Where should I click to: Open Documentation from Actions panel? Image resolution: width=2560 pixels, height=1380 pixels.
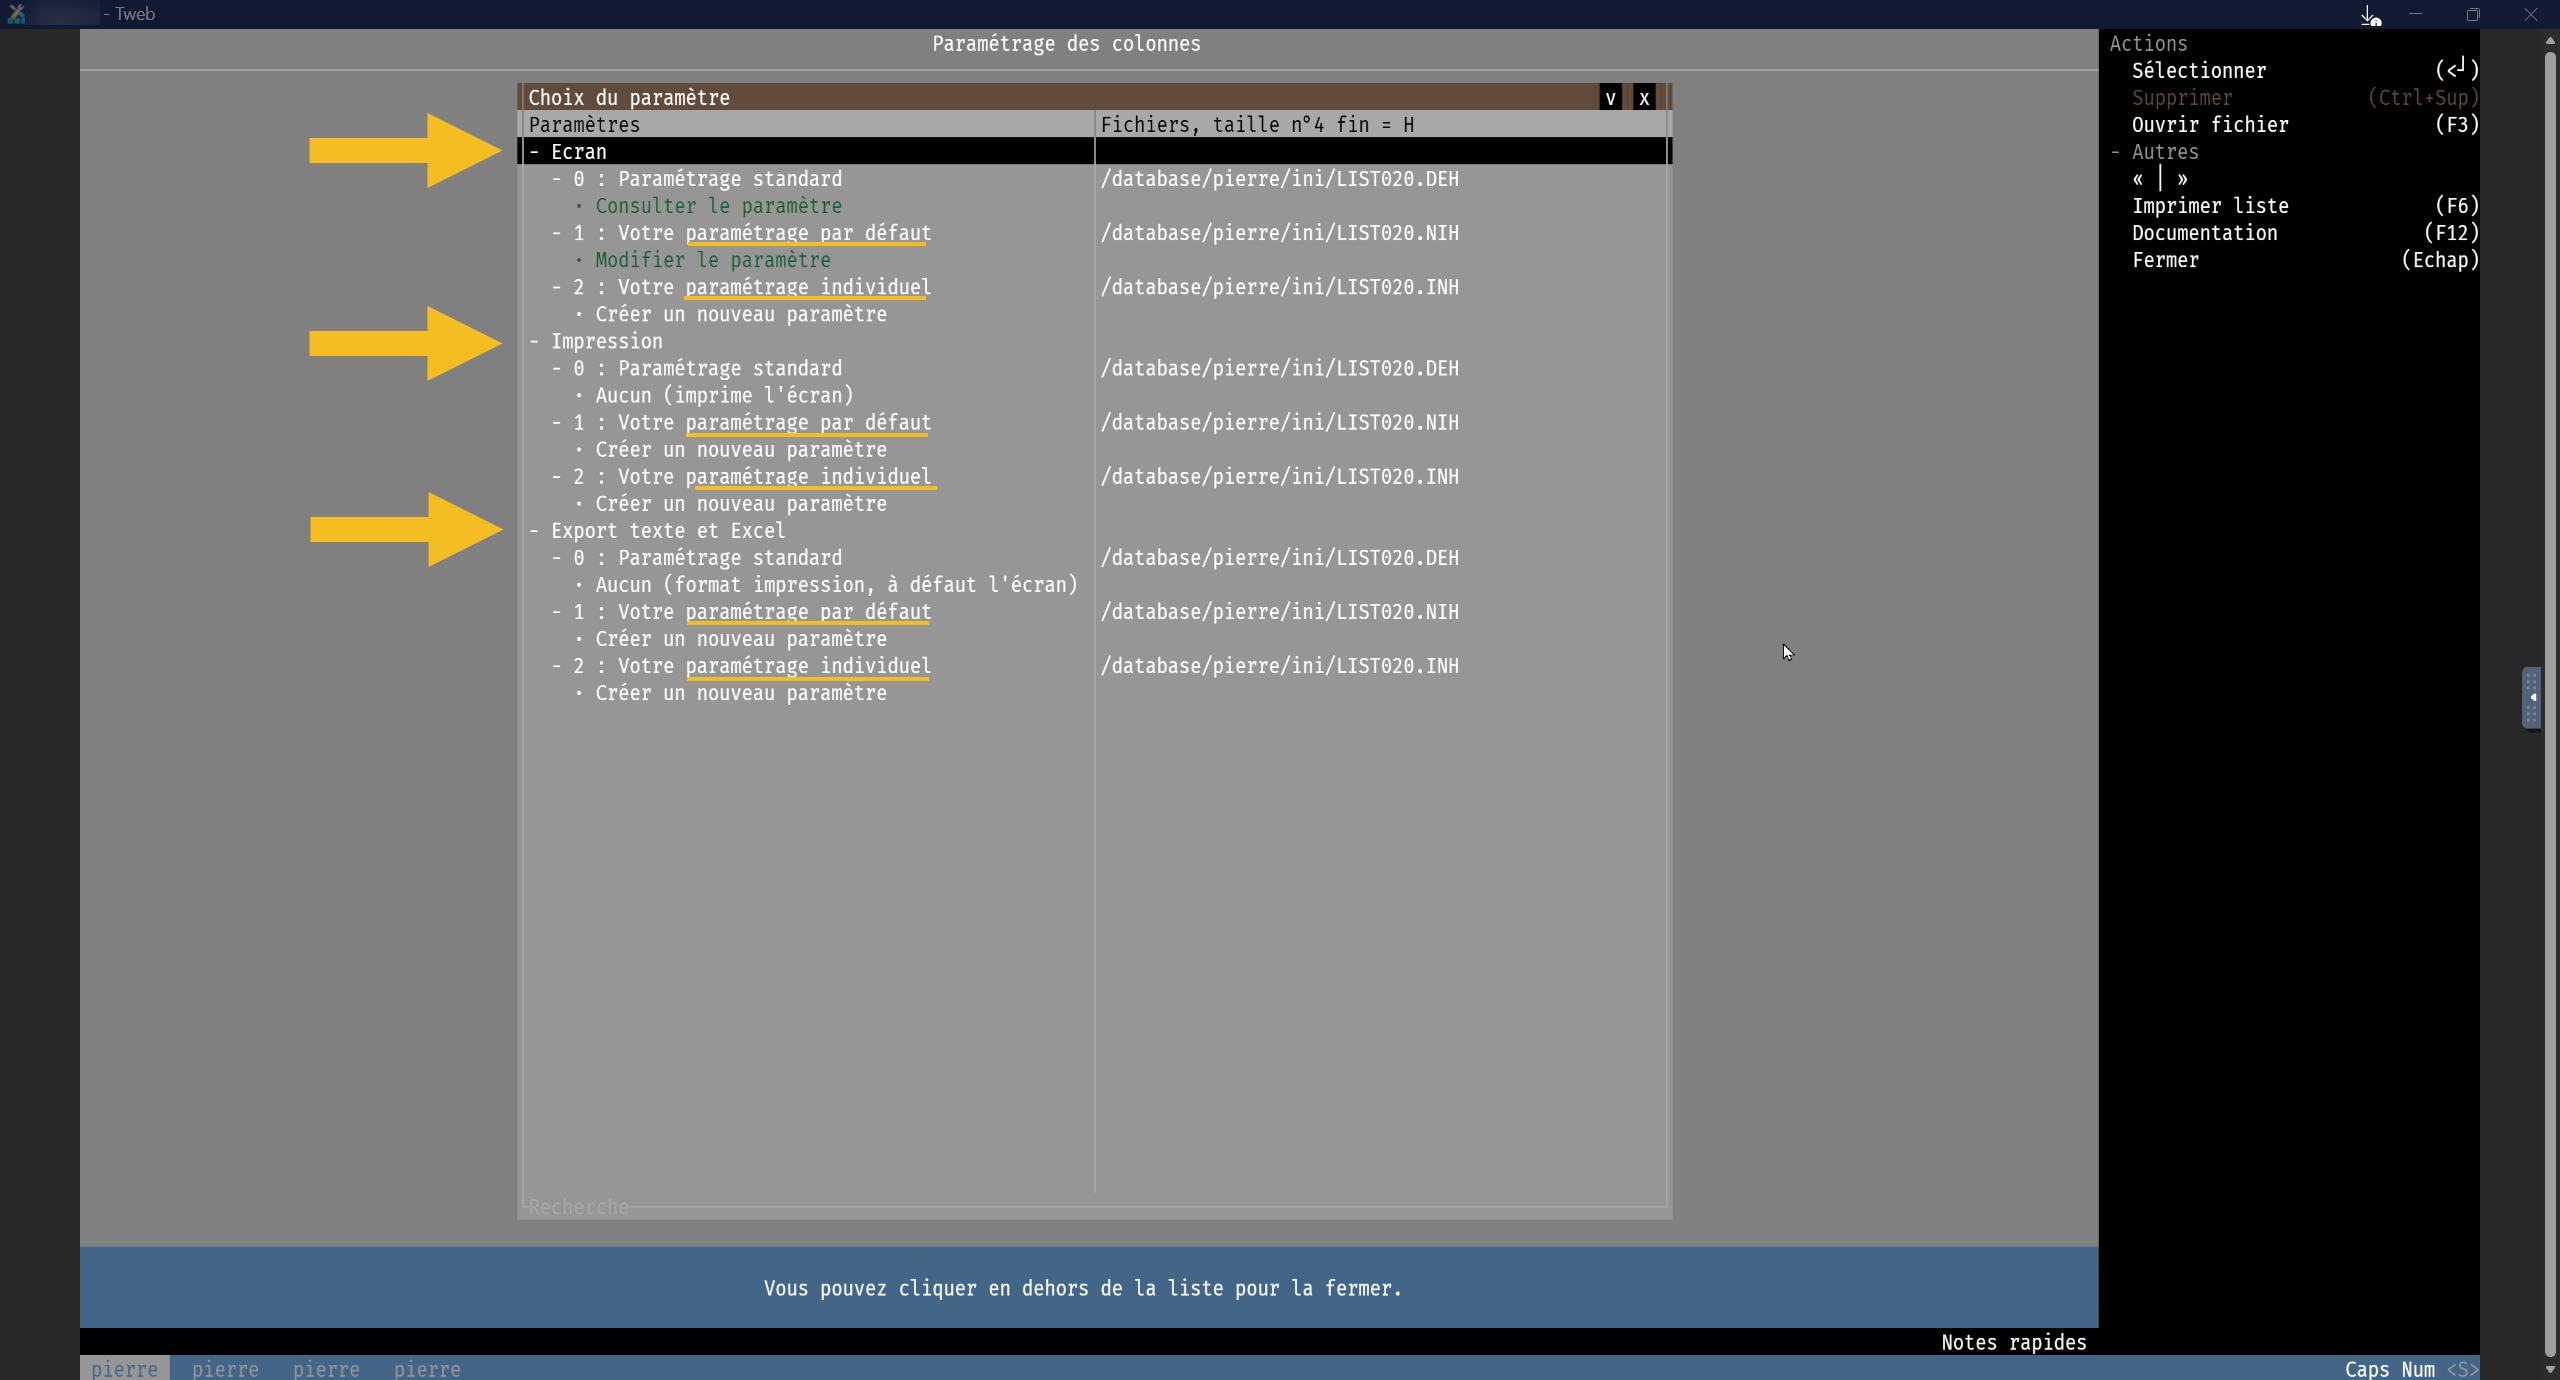(x=2204, y=233)
